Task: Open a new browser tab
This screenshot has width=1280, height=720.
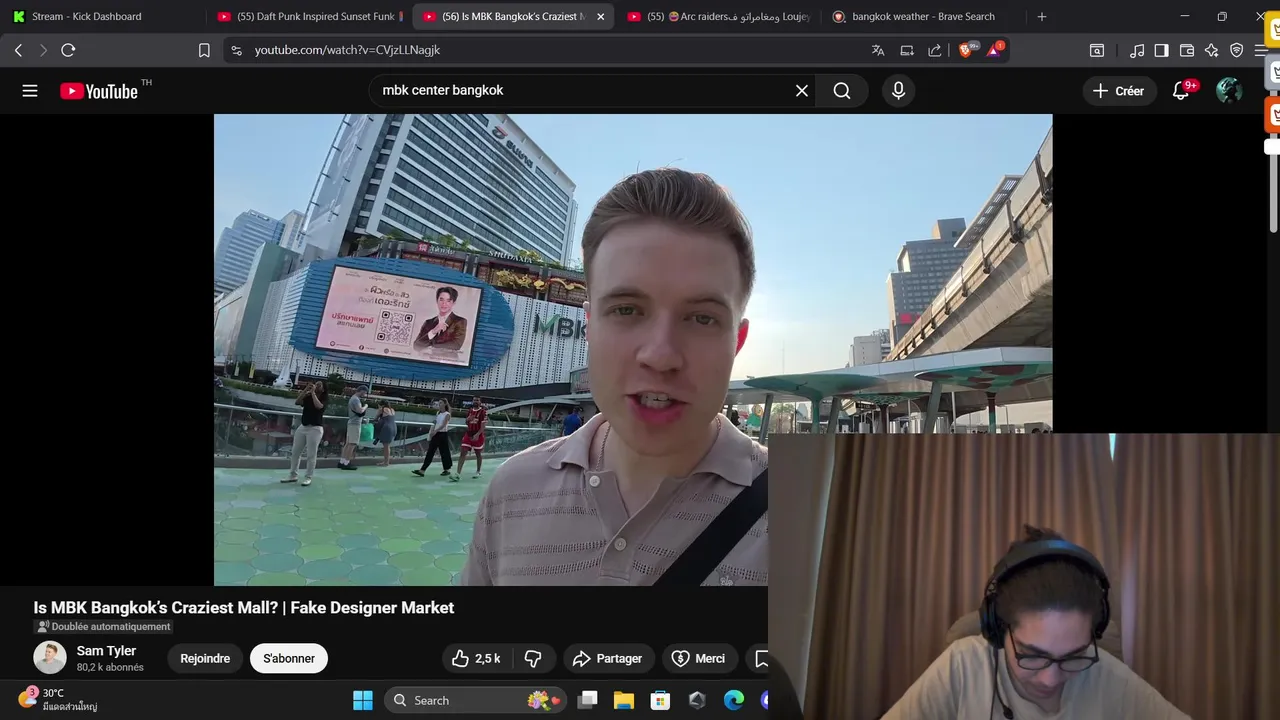Action: [x=1041, y=17]
